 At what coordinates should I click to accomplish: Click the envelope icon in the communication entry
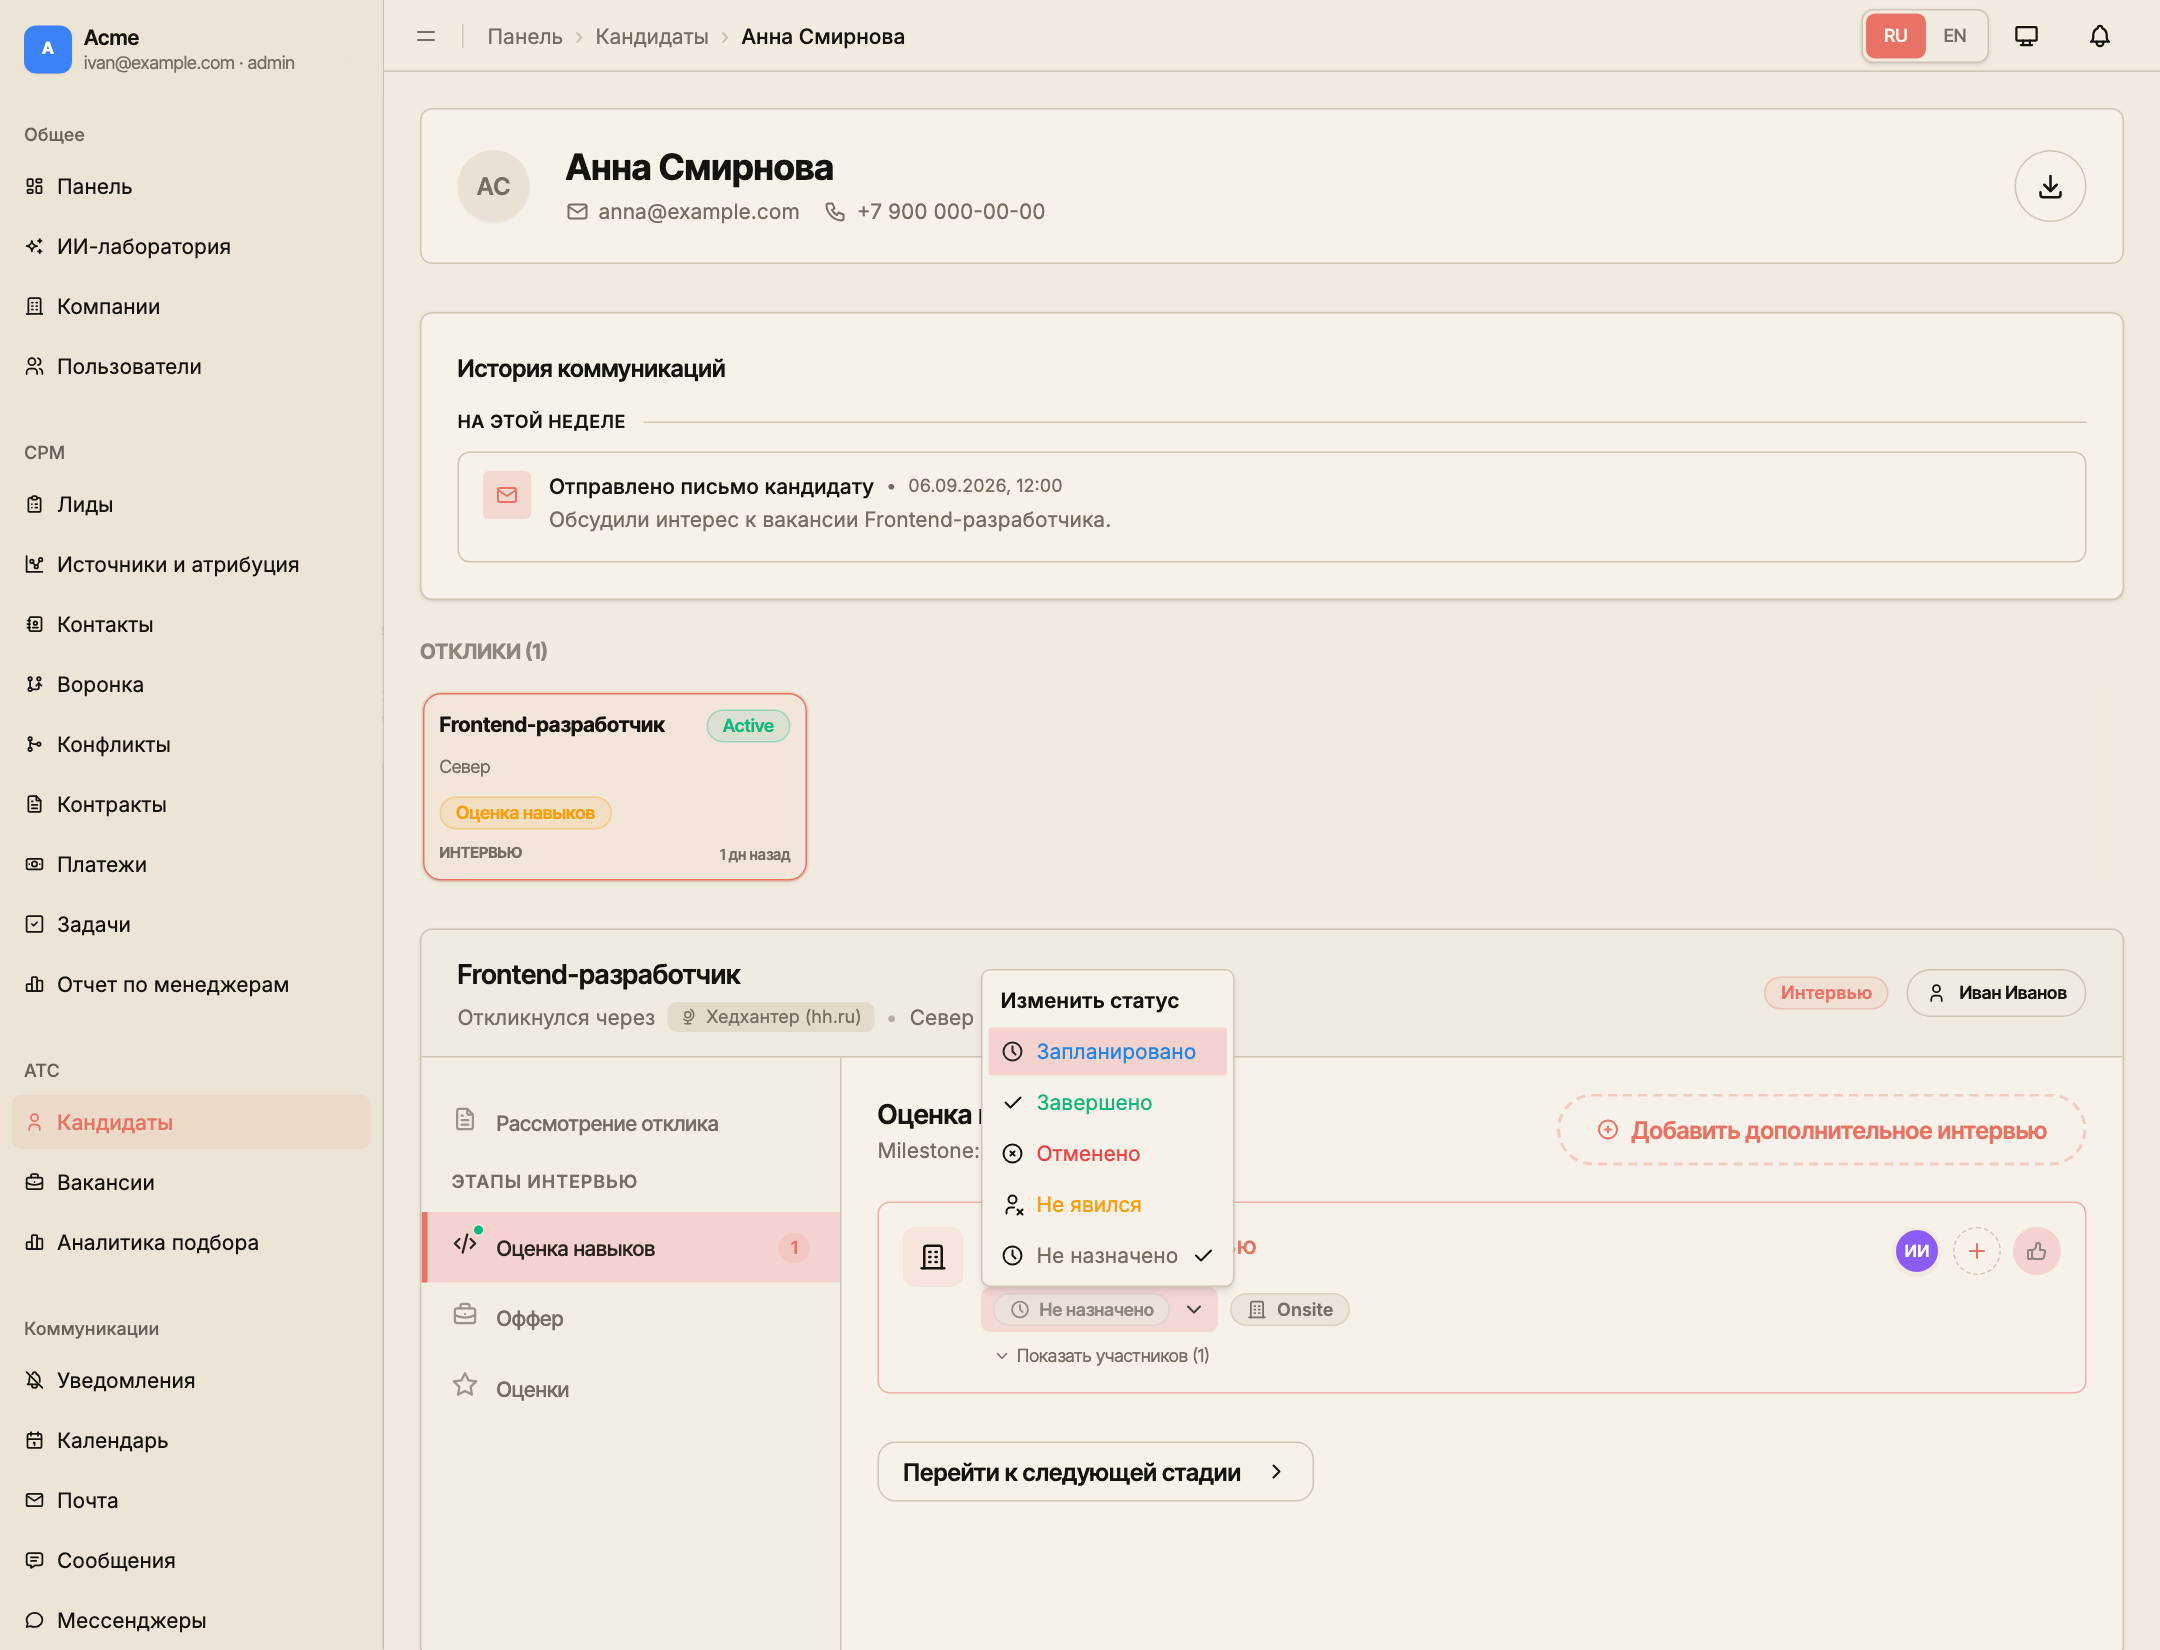507,495
